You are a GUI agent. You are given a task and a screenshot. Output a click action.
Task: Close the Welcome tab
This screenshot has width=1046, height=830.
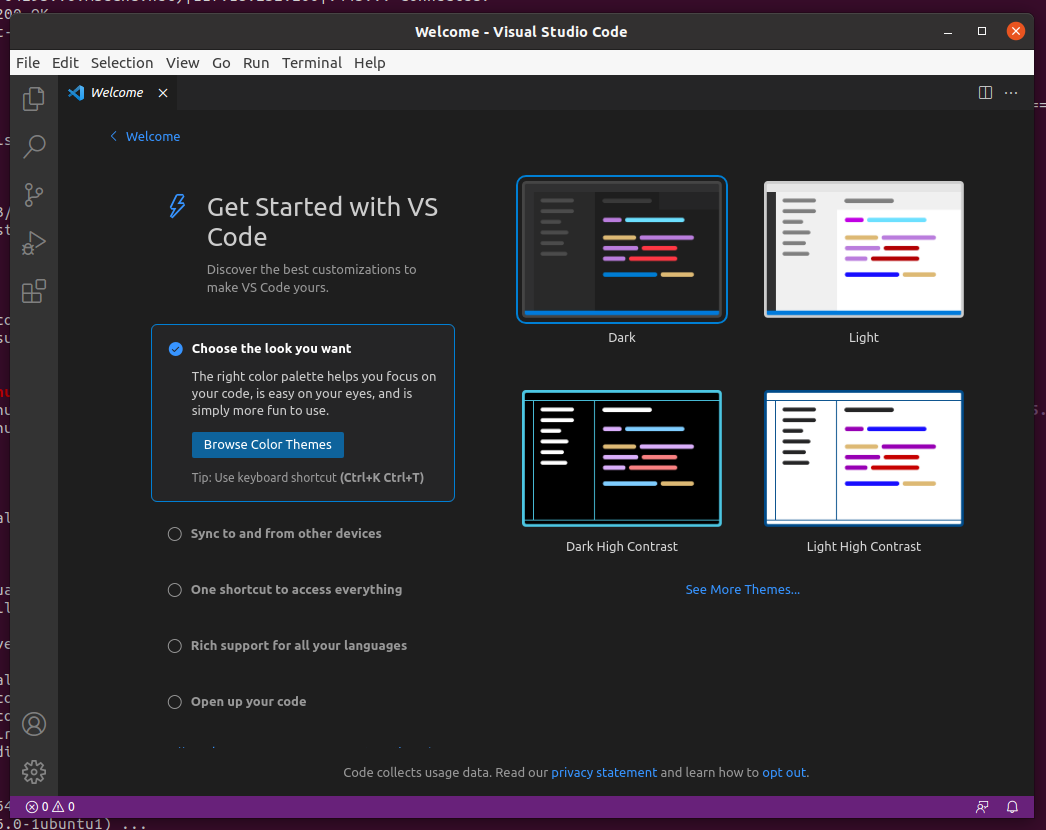[163, 93]
